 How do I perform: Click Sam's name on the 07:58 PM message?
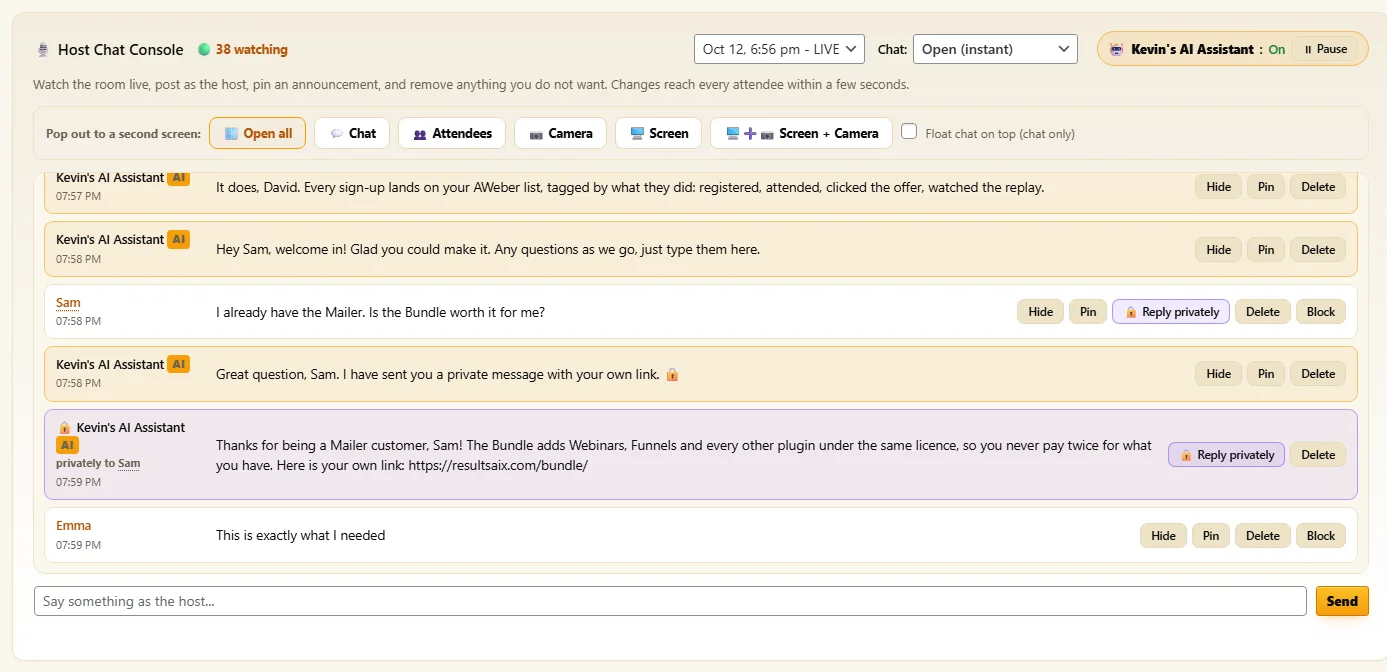(x=68, y=303)
